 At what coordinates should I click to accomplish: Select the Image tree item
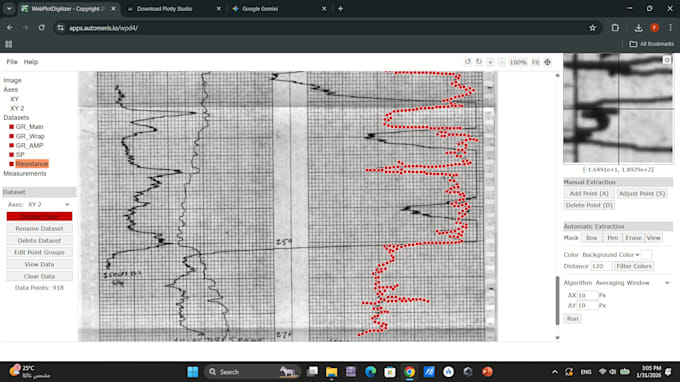click(x=13, y=80)
